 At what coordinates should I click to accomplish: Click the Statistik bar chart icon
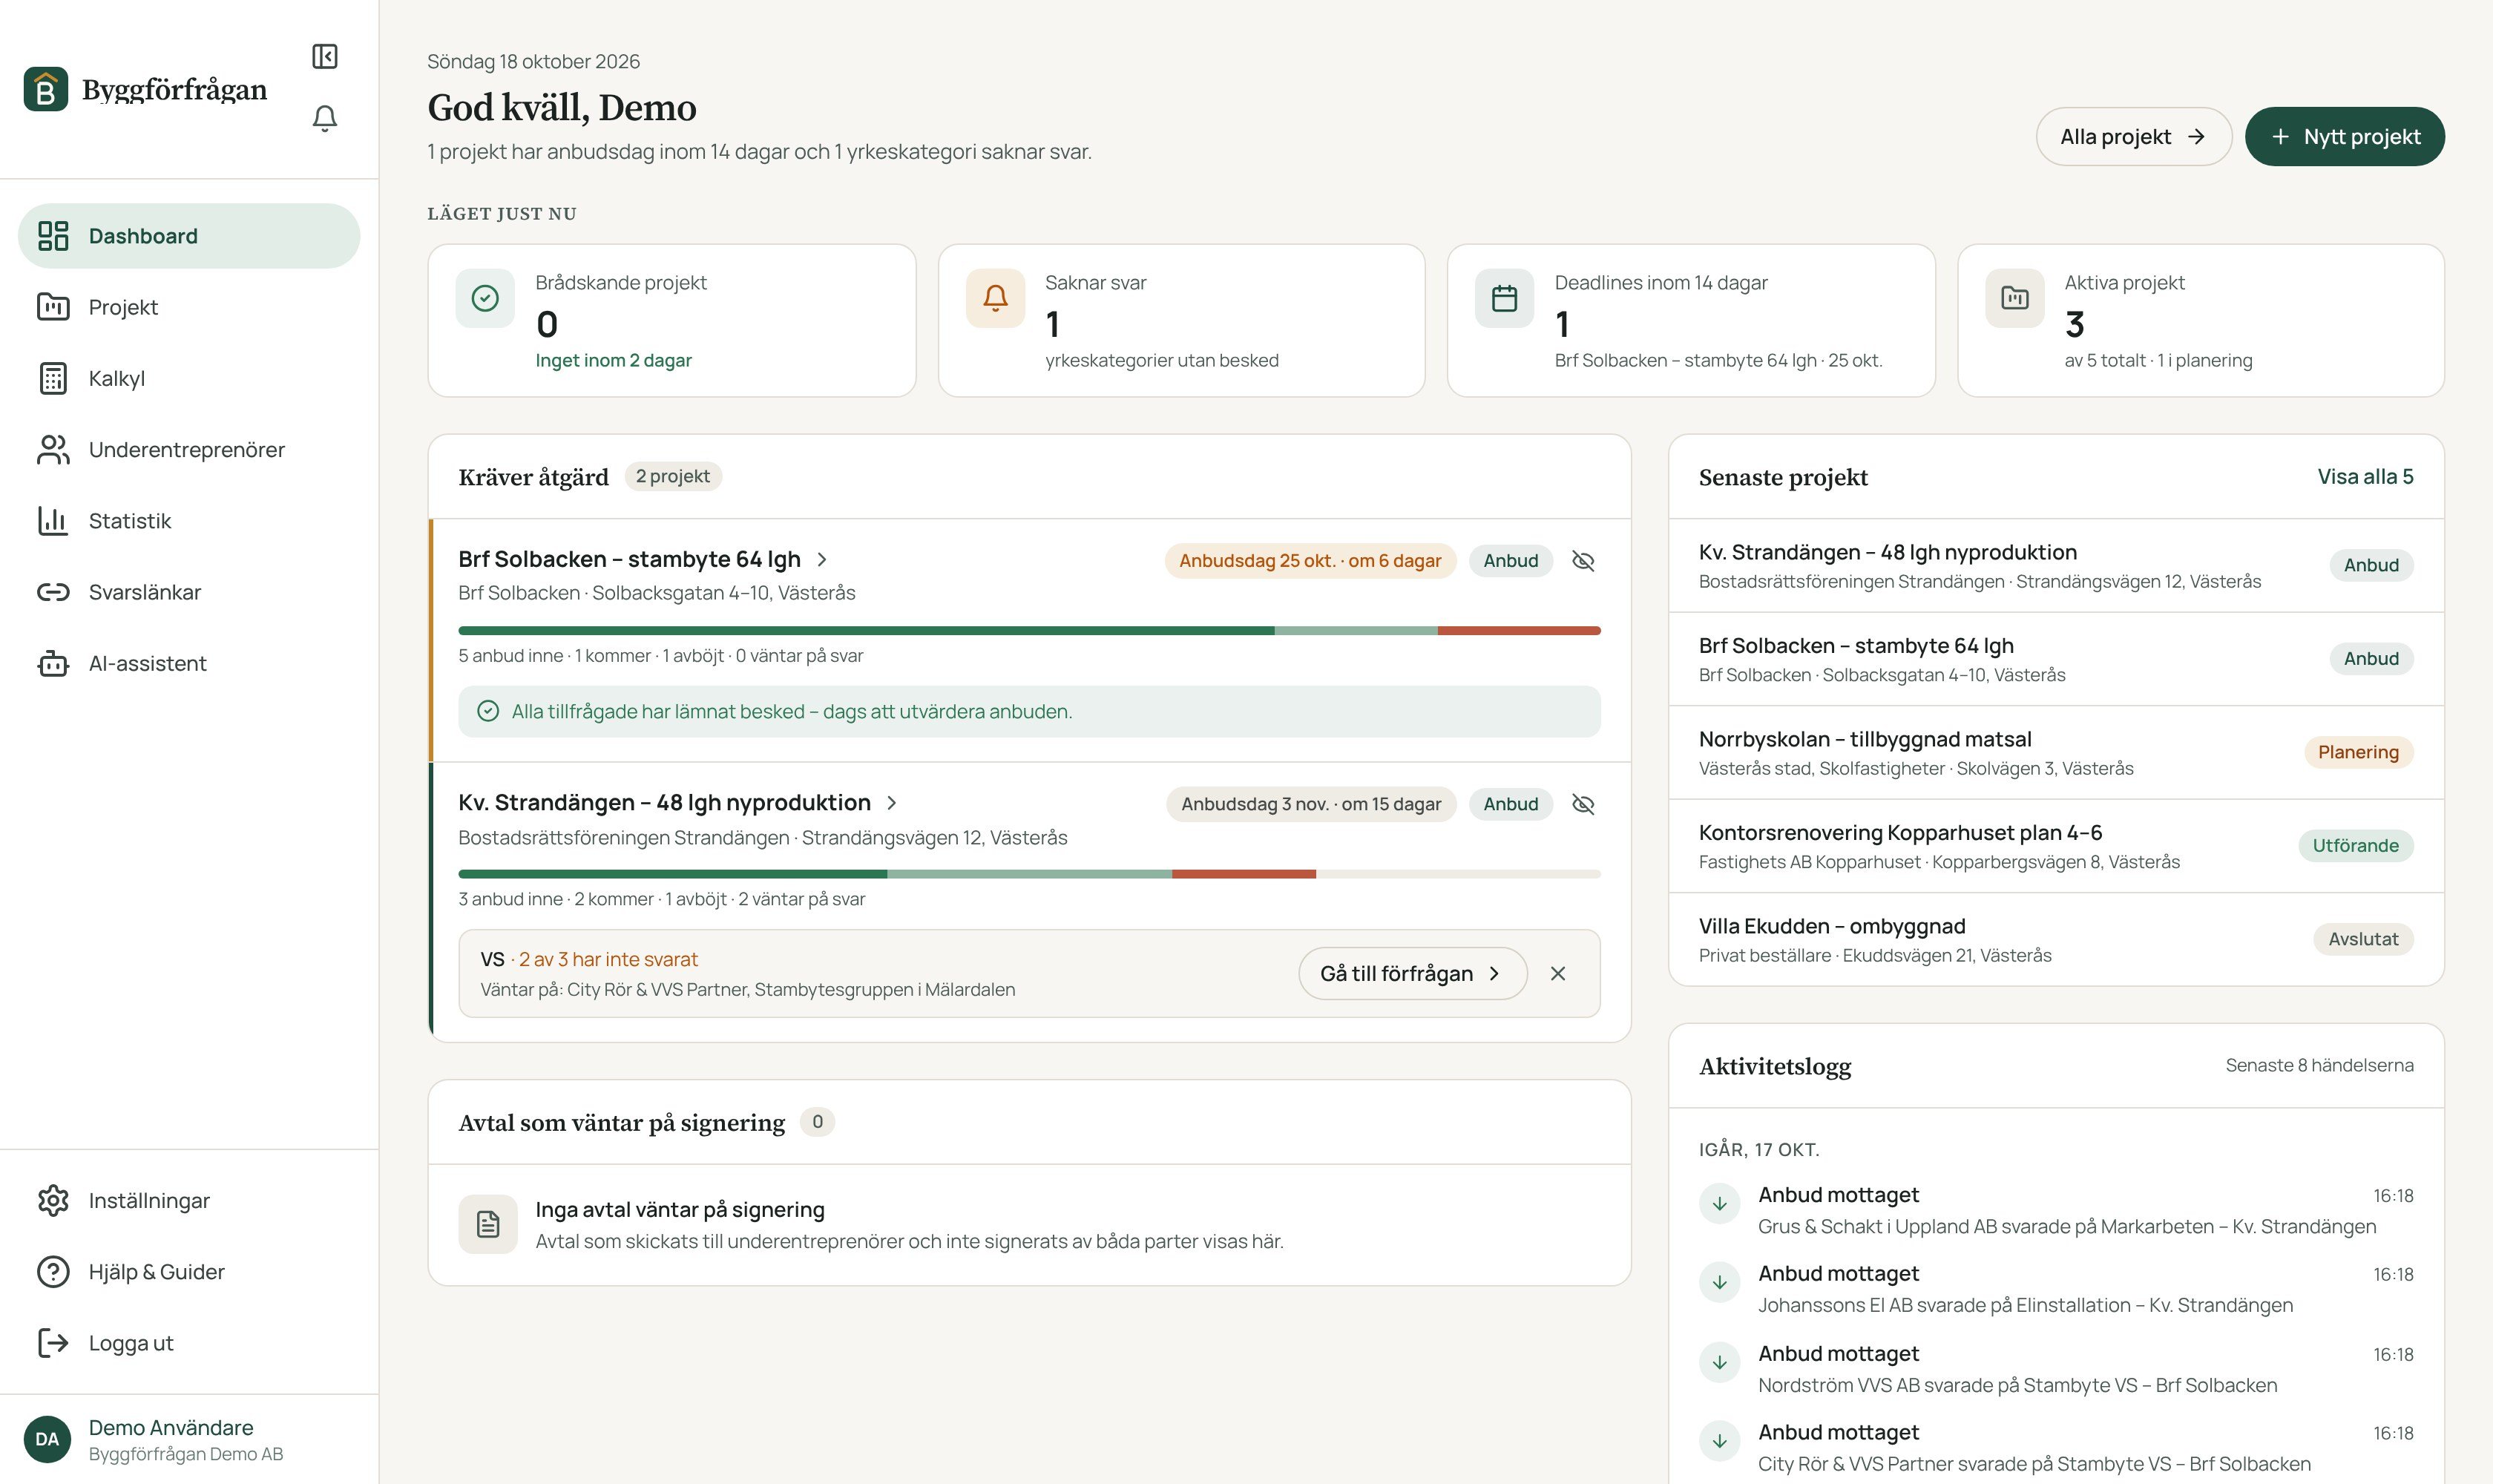pyautogui.click(x=53, y=521)
